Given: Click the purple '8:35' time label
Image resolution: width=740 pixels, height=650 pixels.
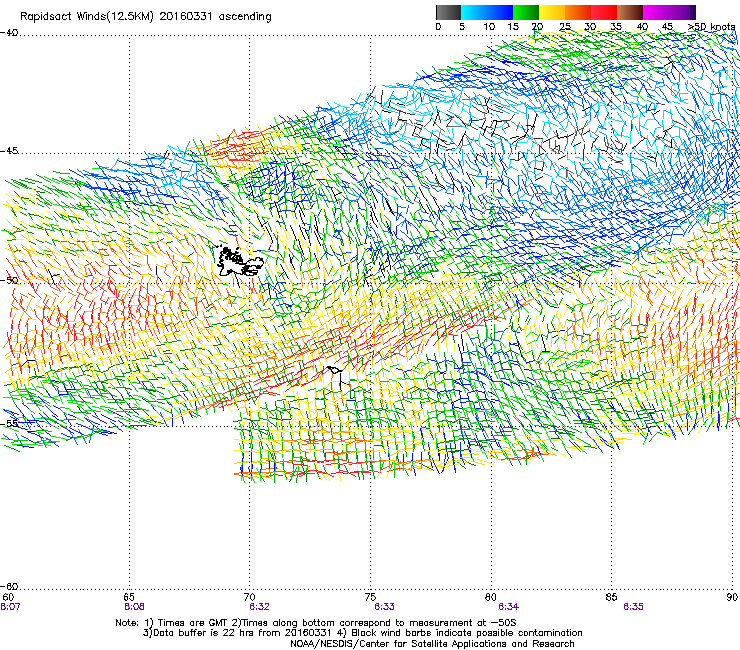Looking at the screenshot, I should [633, 607].
